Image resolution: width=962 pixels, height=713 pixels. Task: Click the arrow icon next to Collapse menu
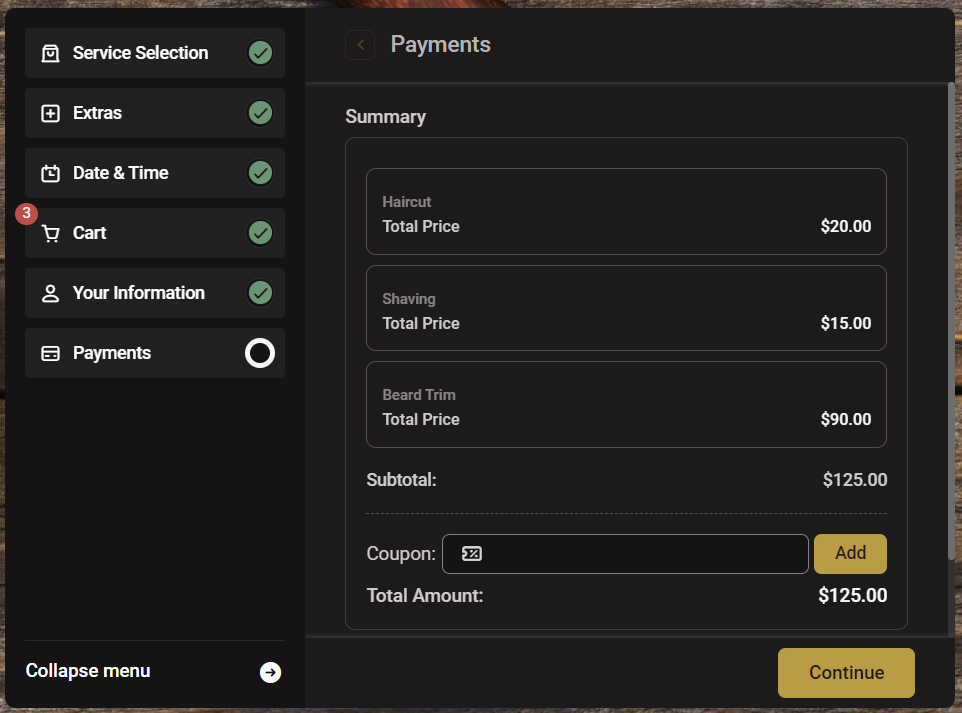coord(270,672)
